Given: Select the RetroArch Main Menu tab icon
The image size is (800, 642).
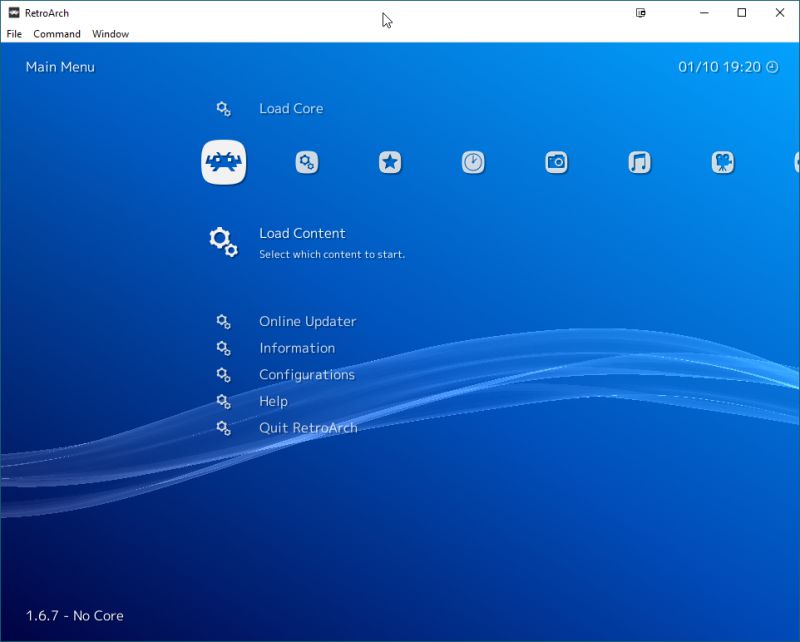Looking at the screenshot, I should tap(224, 161).
